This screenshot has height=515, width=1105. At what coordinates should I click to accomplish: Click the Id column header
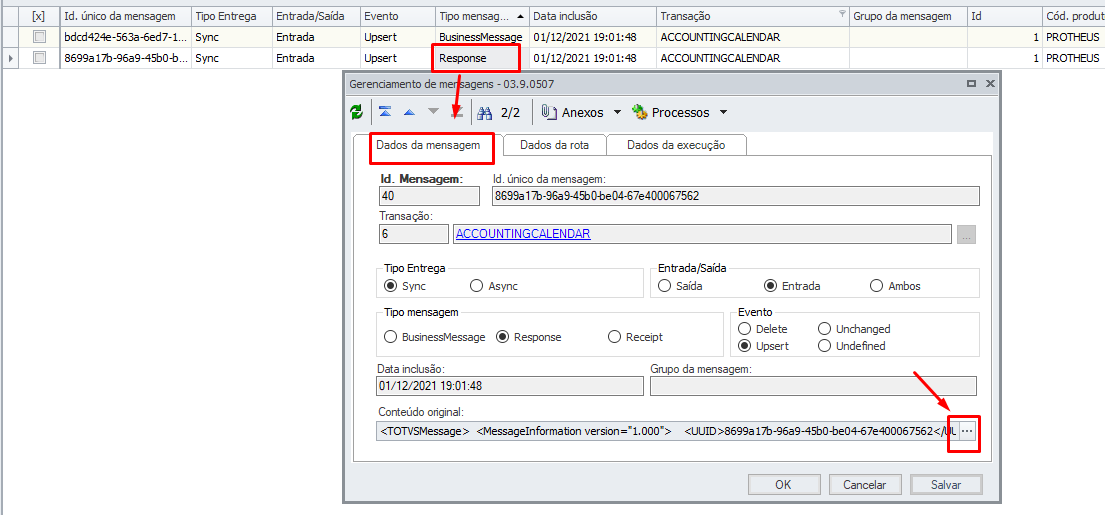(x=1004, y=16)
